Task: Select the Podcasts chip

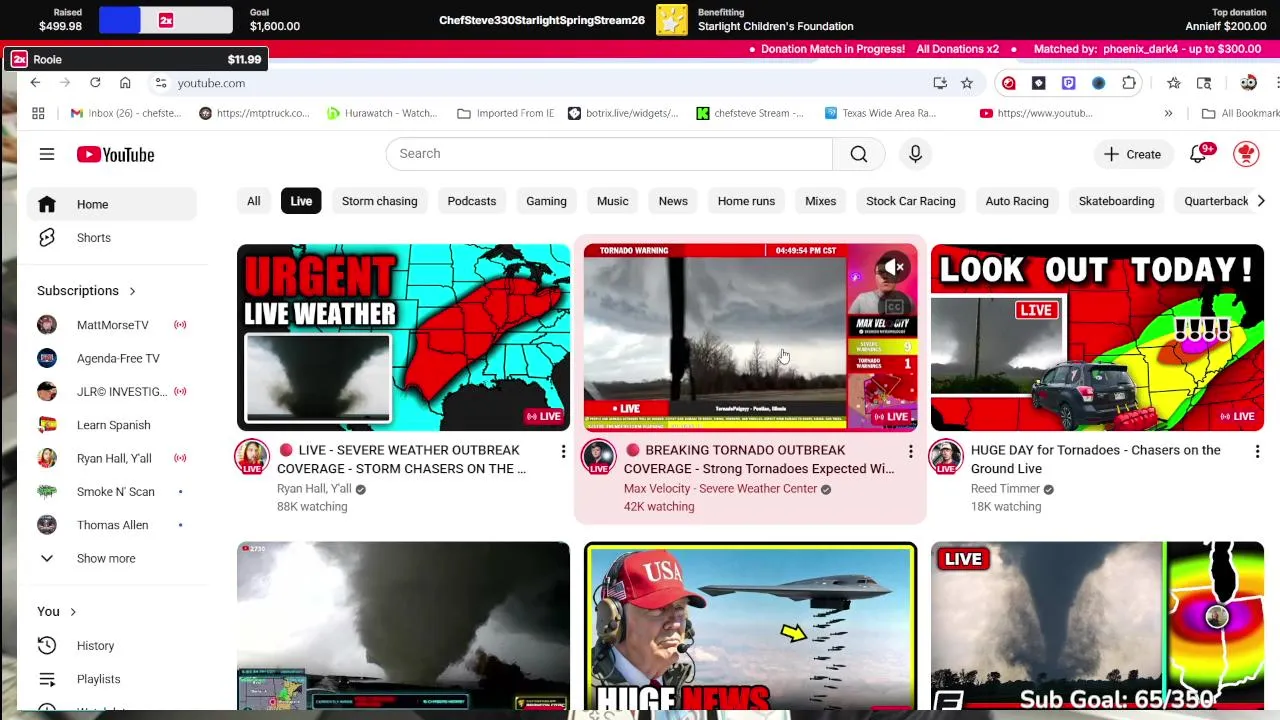Action: (472, 201)
